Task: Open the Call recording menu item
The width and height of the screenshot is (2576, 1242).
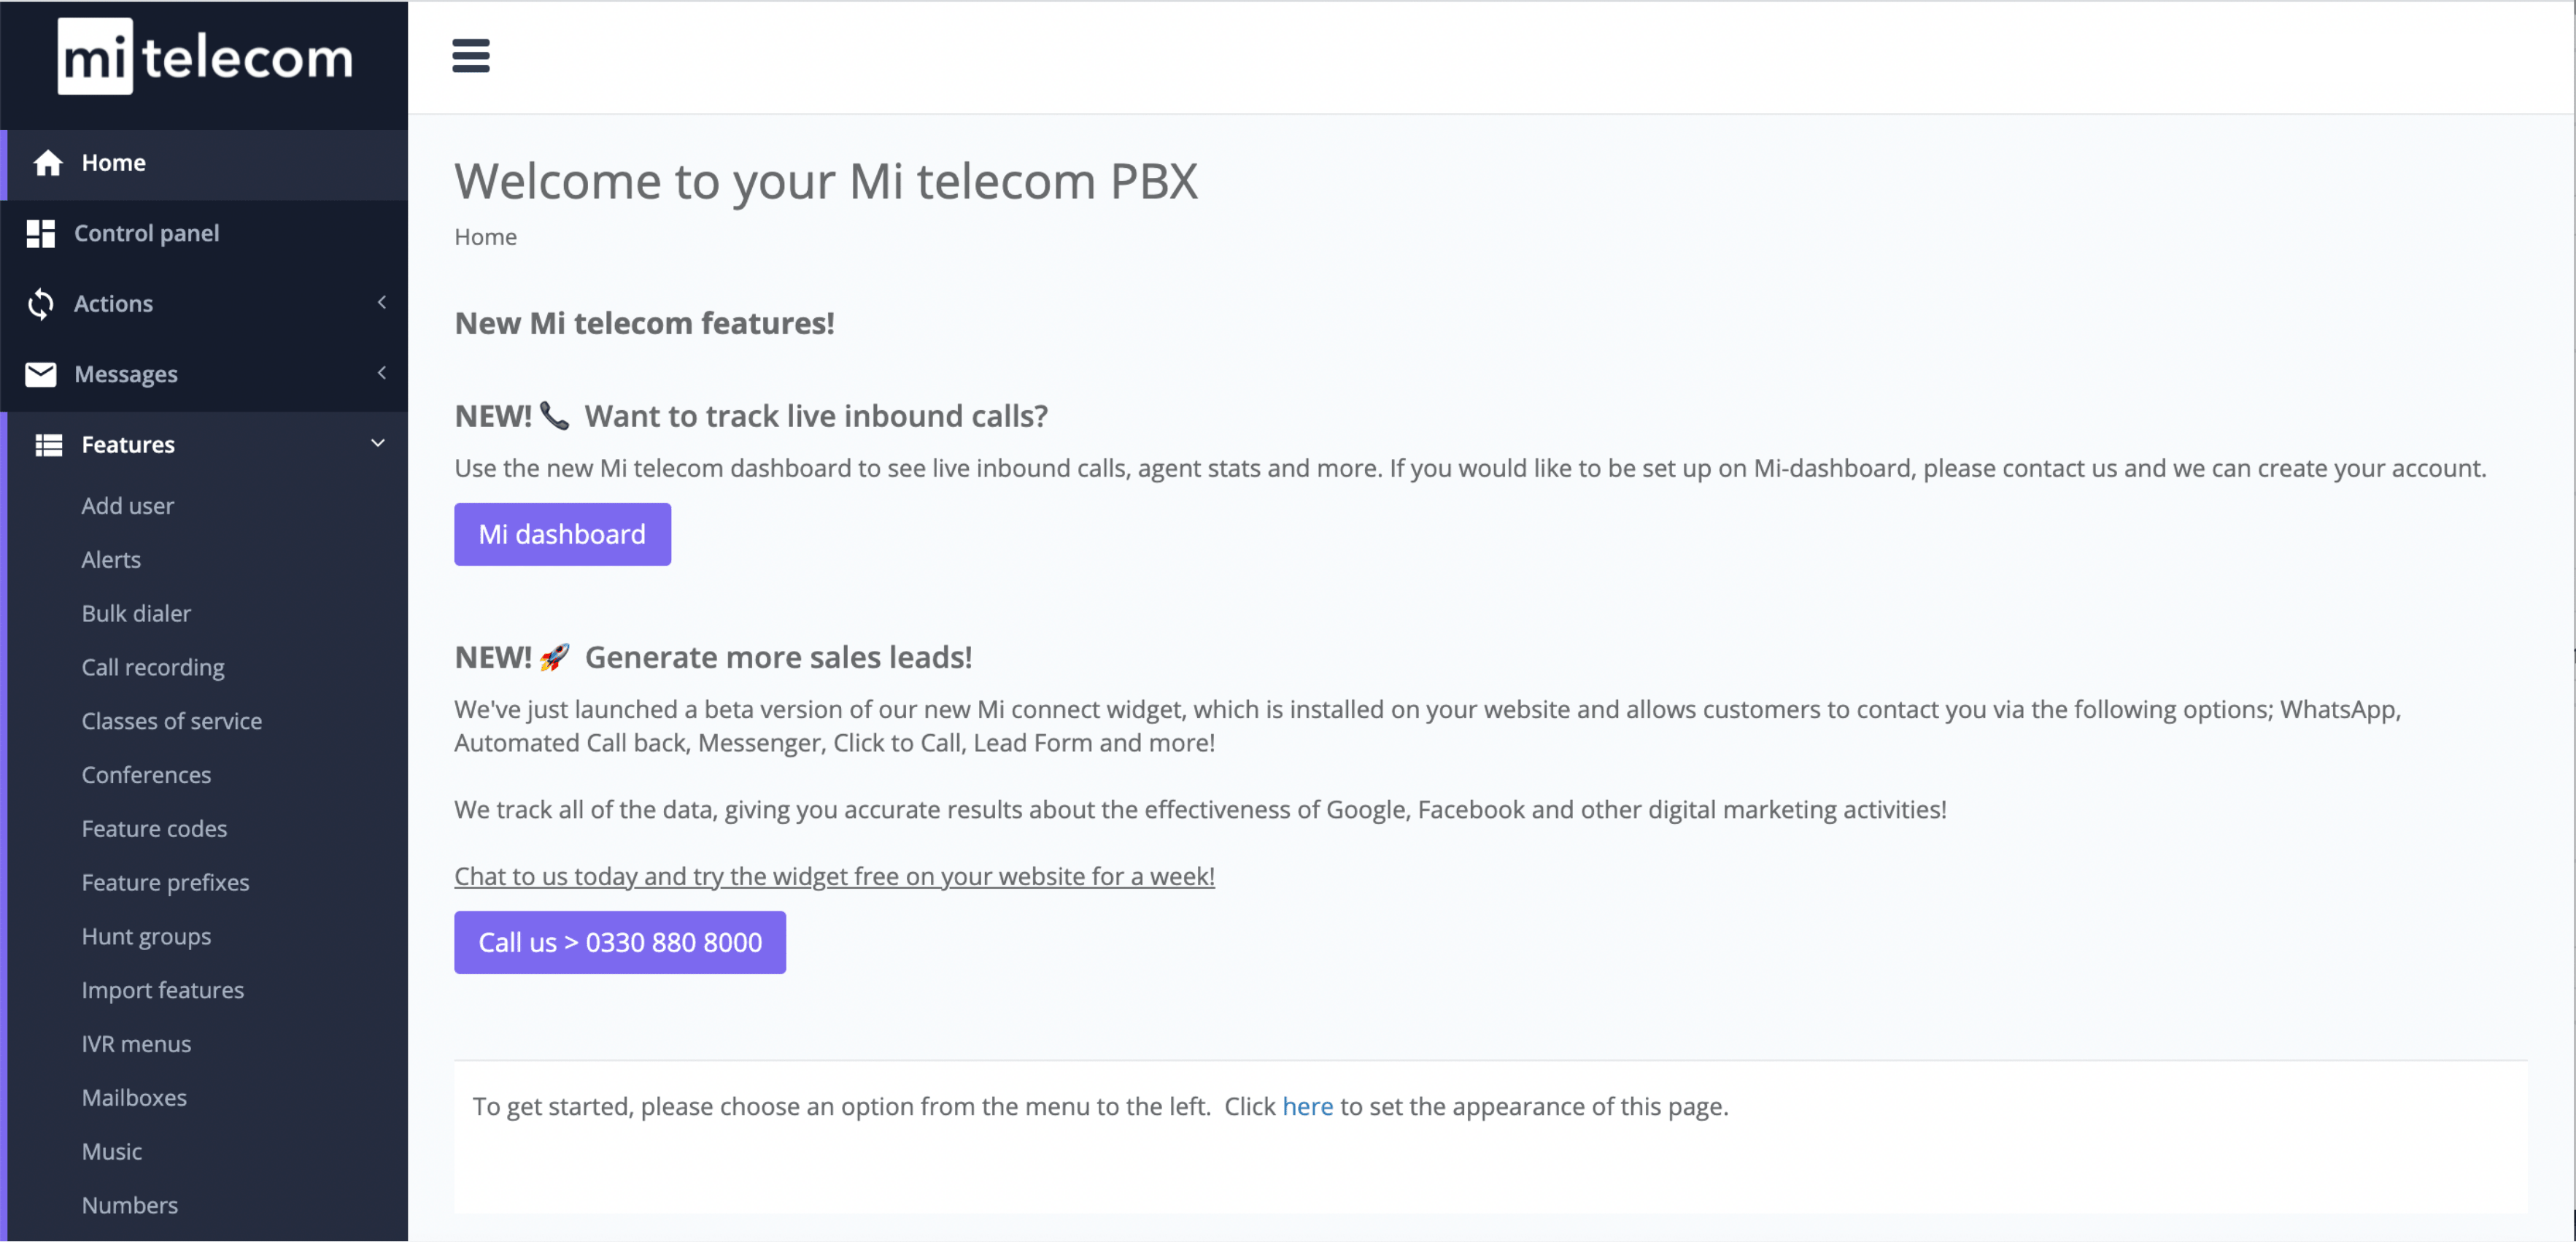Action: [x=153, y=667]
